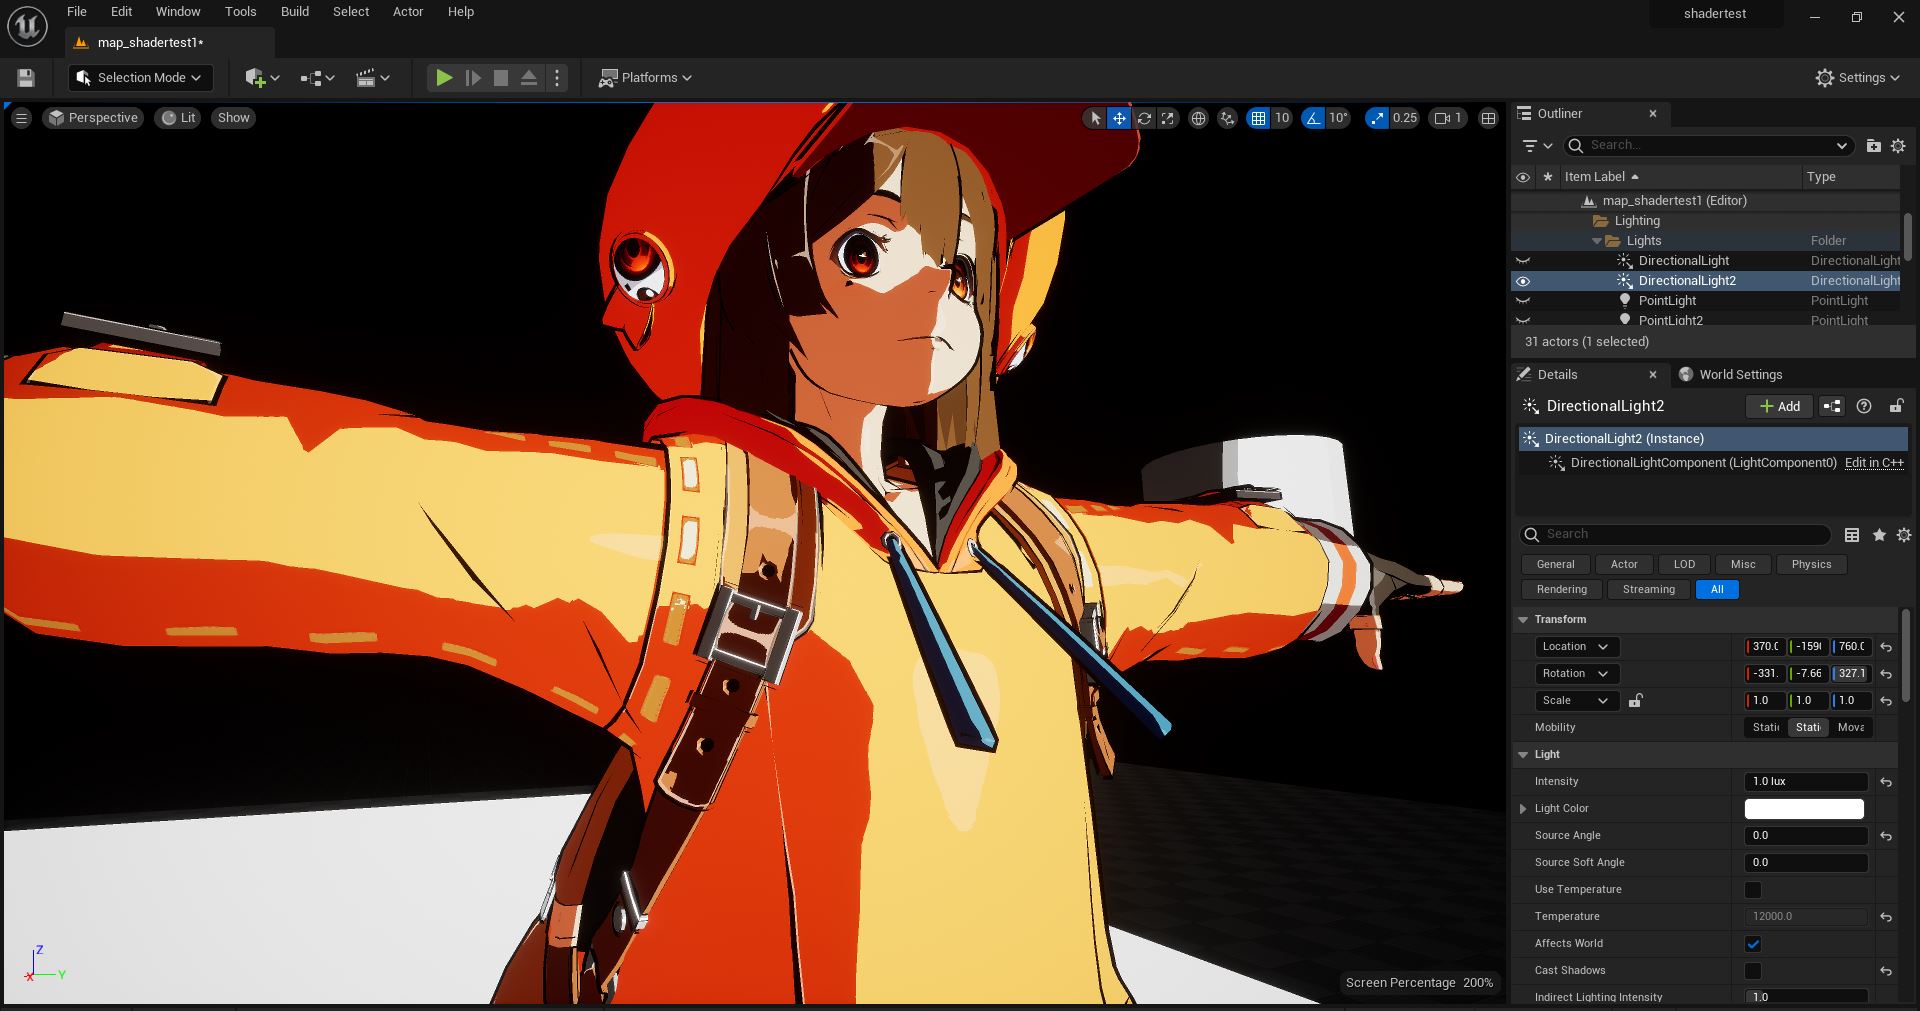Enable the Use Temperature checkbox

(1753, 890)
